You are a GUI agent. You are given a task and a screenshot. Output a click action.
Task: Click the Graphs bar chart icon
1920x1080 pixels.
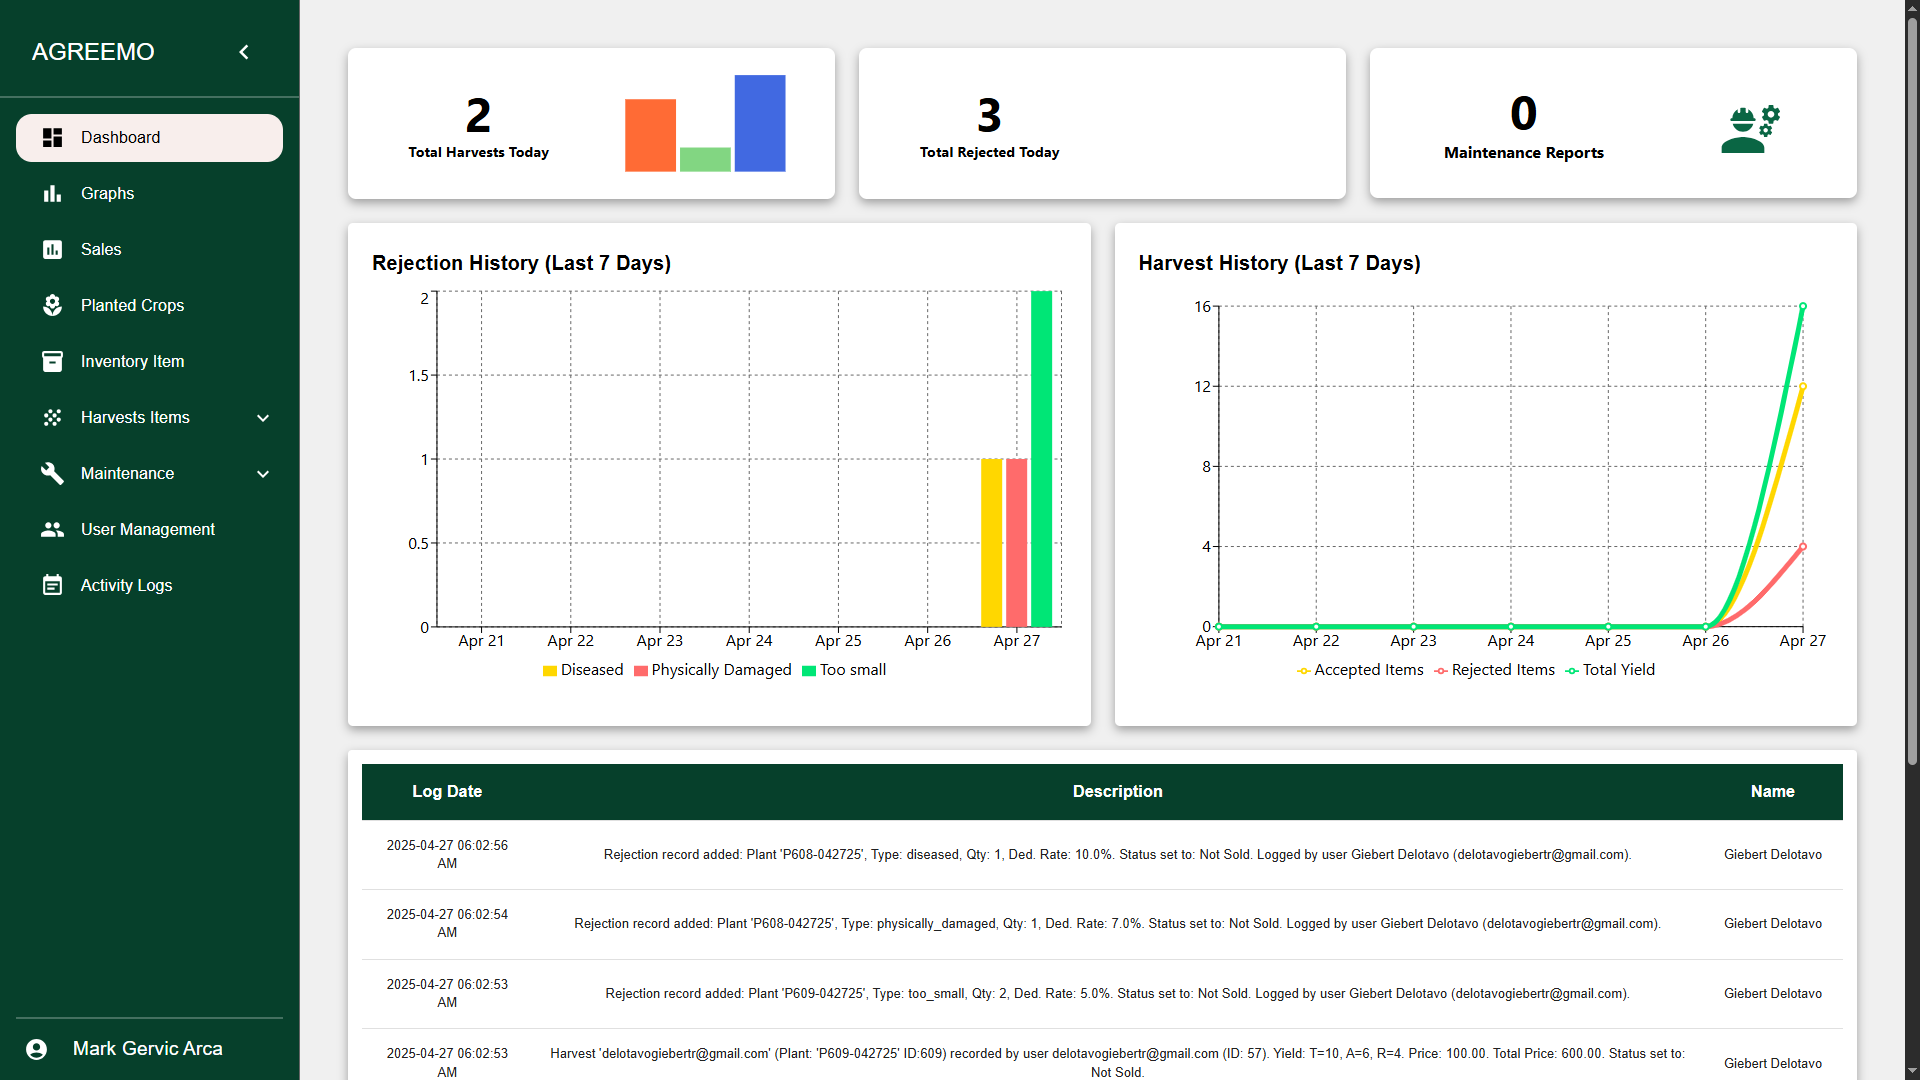click(53, 194)
